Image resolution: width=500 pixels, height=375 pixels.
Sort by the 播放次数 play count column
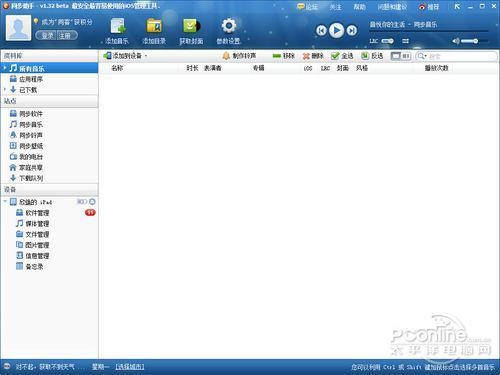pyautogui.click(x=436, y=68)
